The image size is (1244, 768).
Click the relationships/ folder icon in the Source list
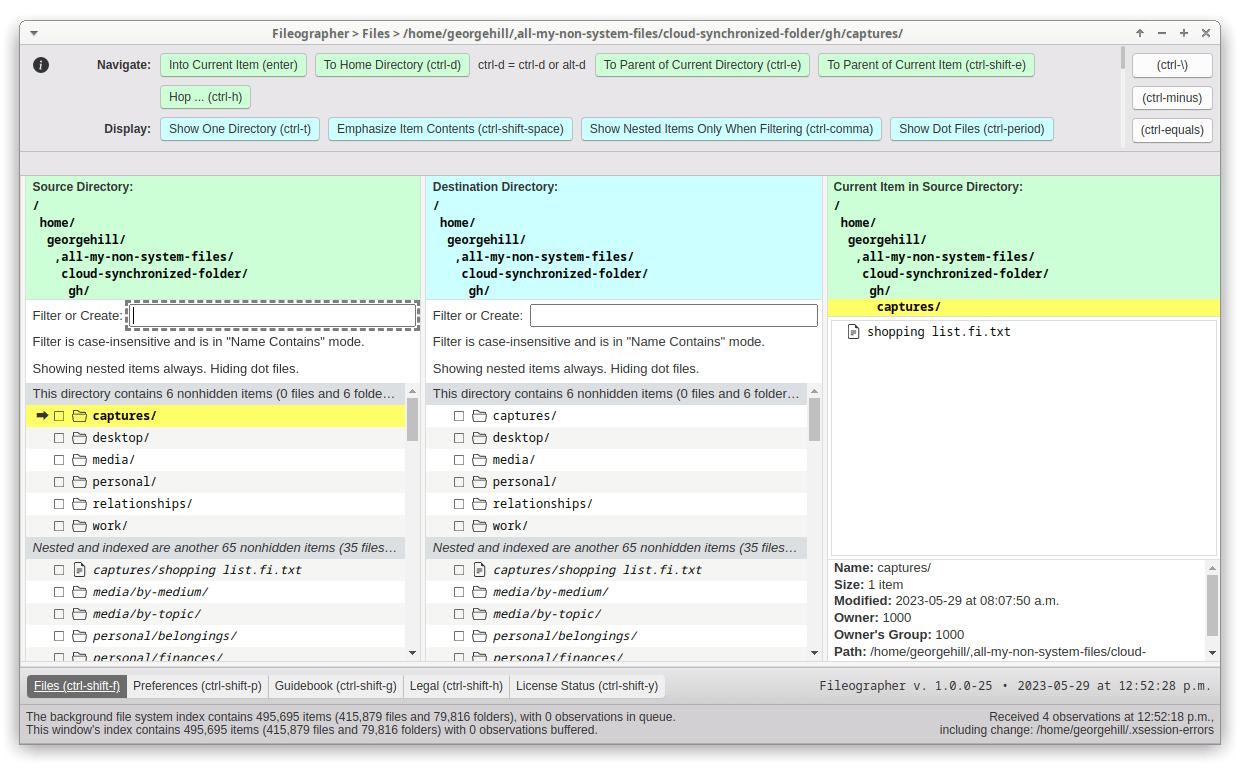click(x=80, y=504)
